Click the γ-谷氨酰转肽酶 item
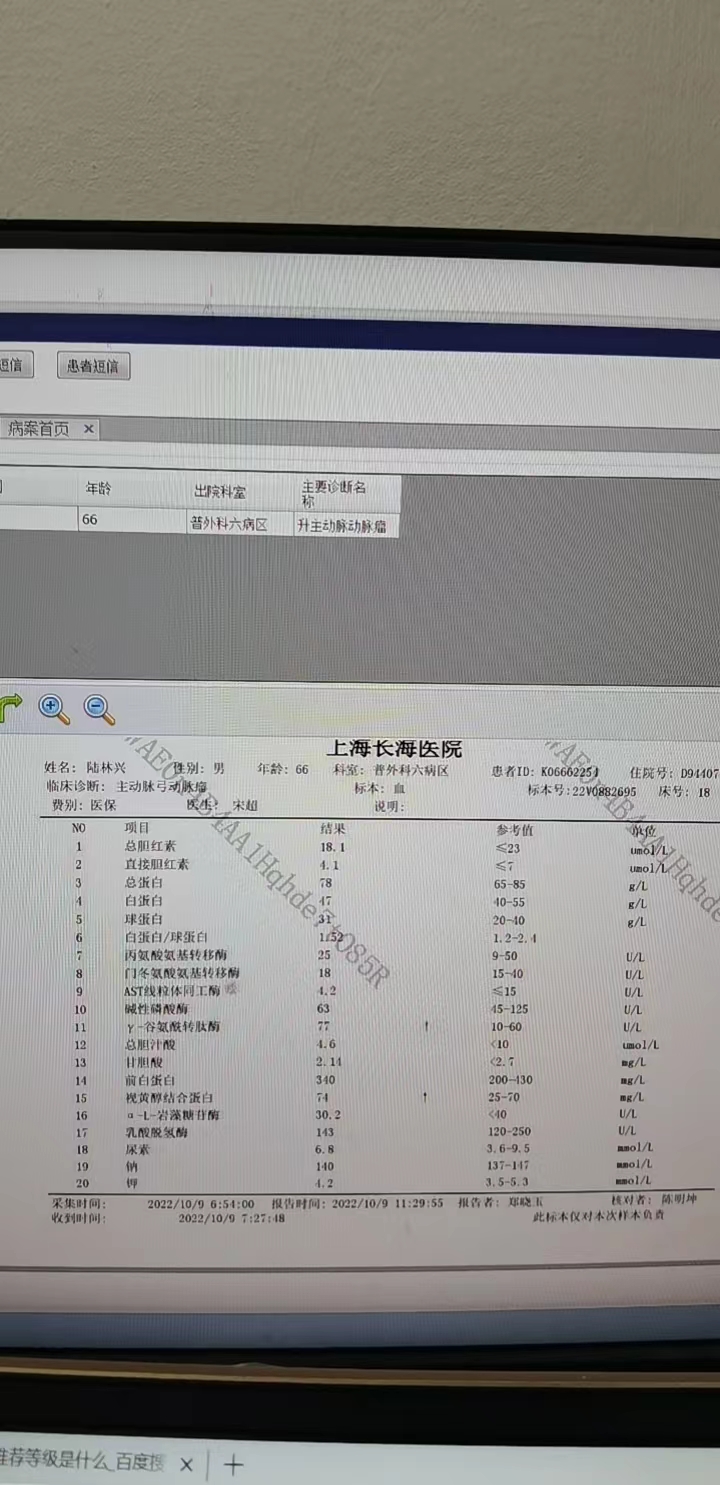The image size is (720, 1485). point(172,1026)
